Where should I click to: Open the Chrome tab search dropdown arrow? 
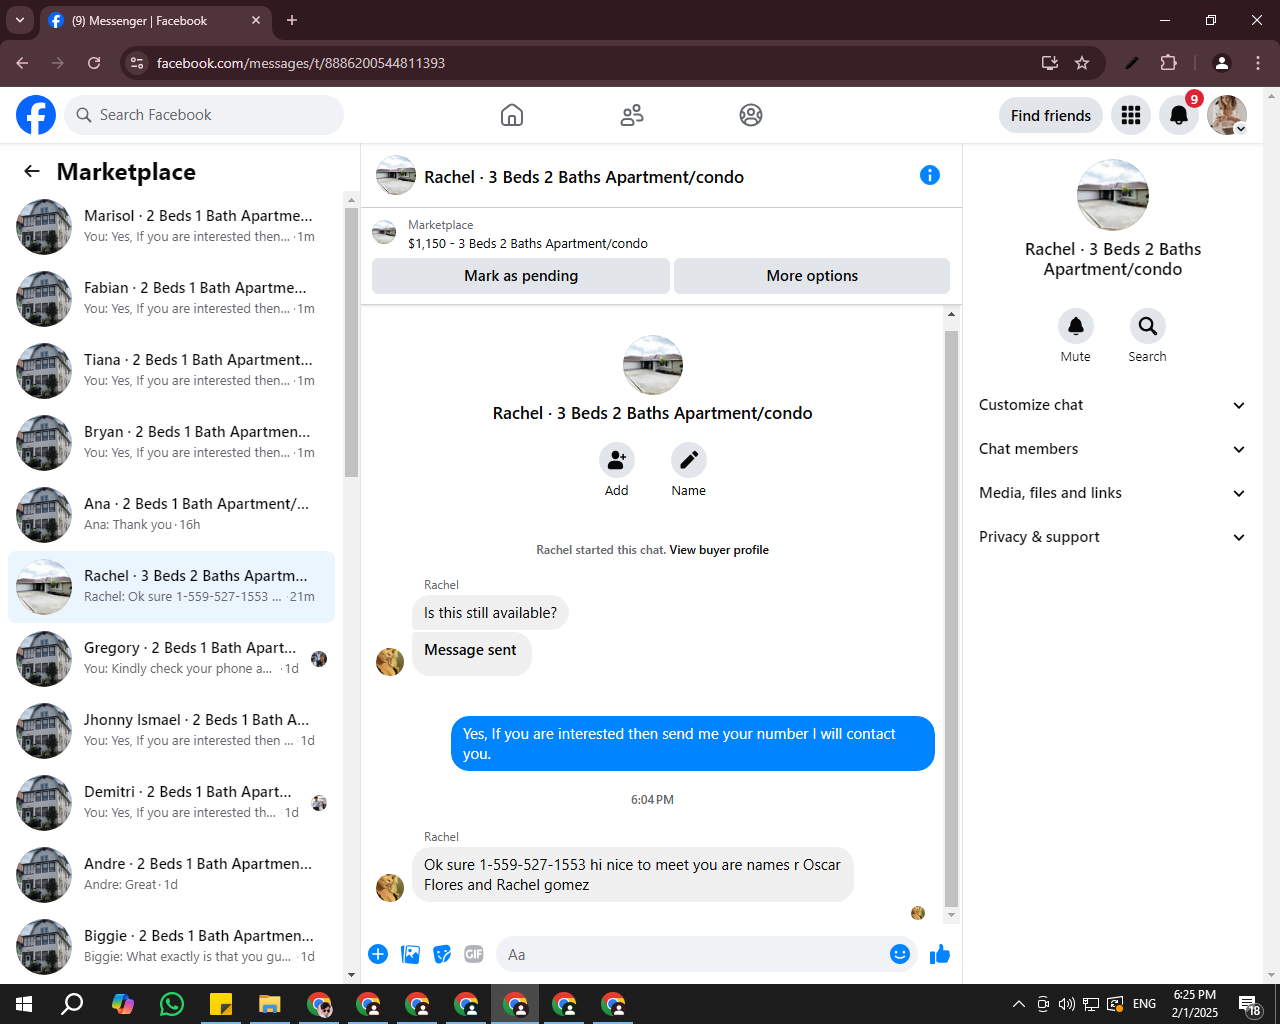click(x=19, y=20)
